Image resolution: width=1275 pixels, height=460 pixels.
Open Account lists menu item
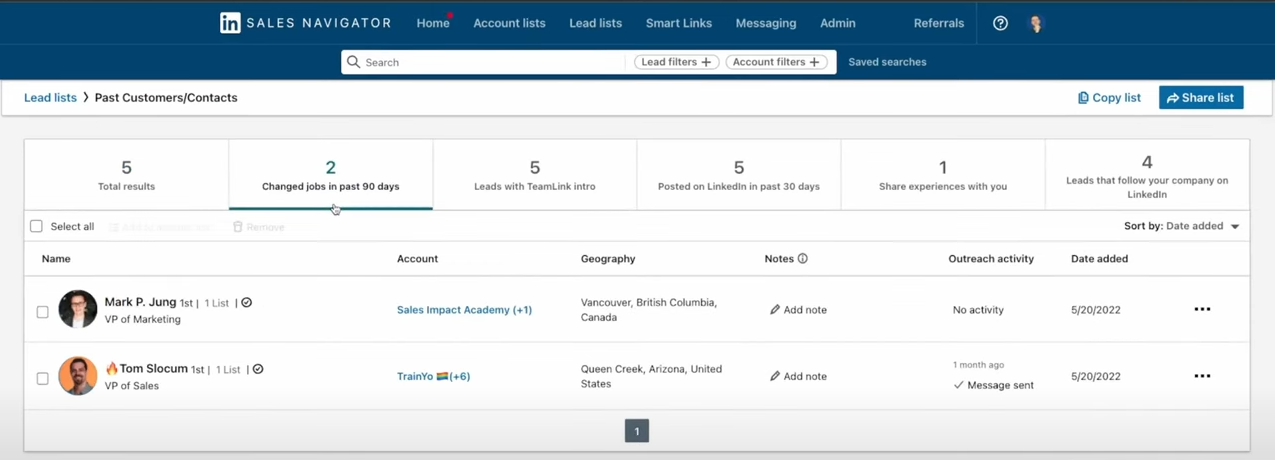coord(509,23)
